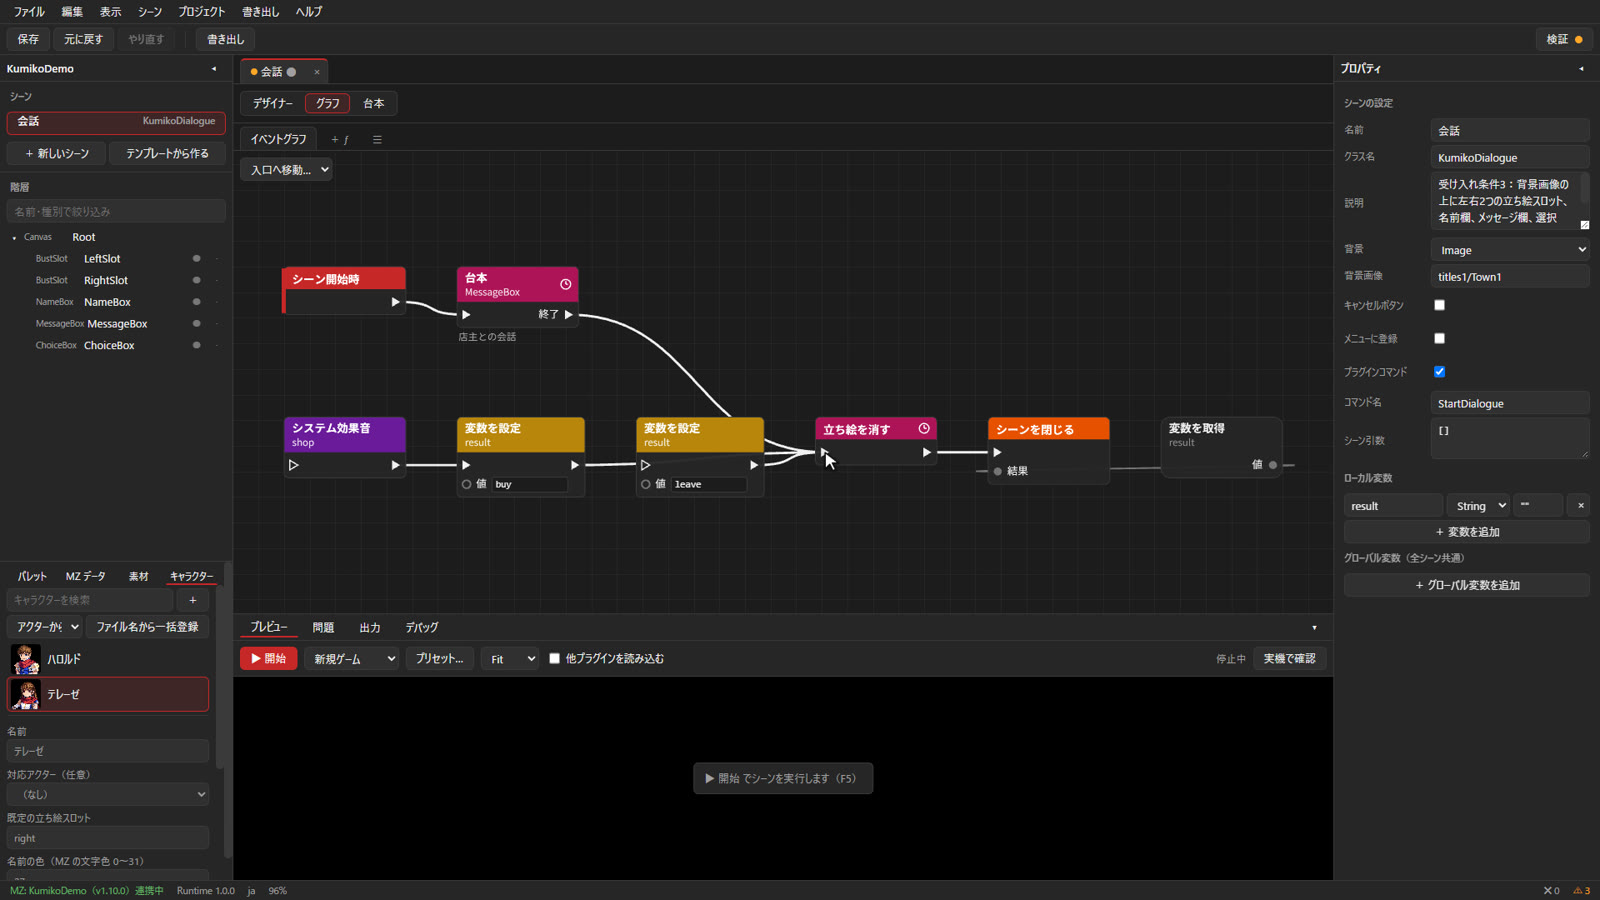Uncheck the プラグインコマンド checkbox
Viewport: 1600px width, 900px height.
1439,372
